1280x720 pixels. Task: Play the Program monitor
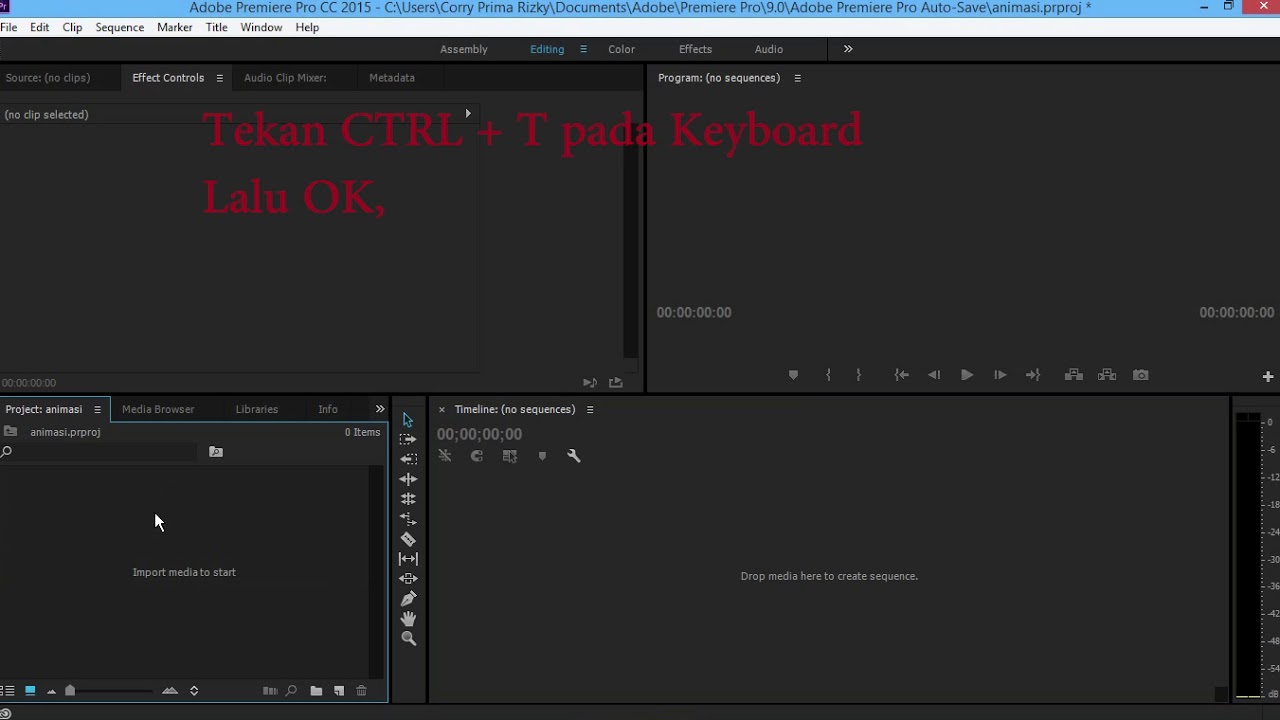click(x=967, y=375)
